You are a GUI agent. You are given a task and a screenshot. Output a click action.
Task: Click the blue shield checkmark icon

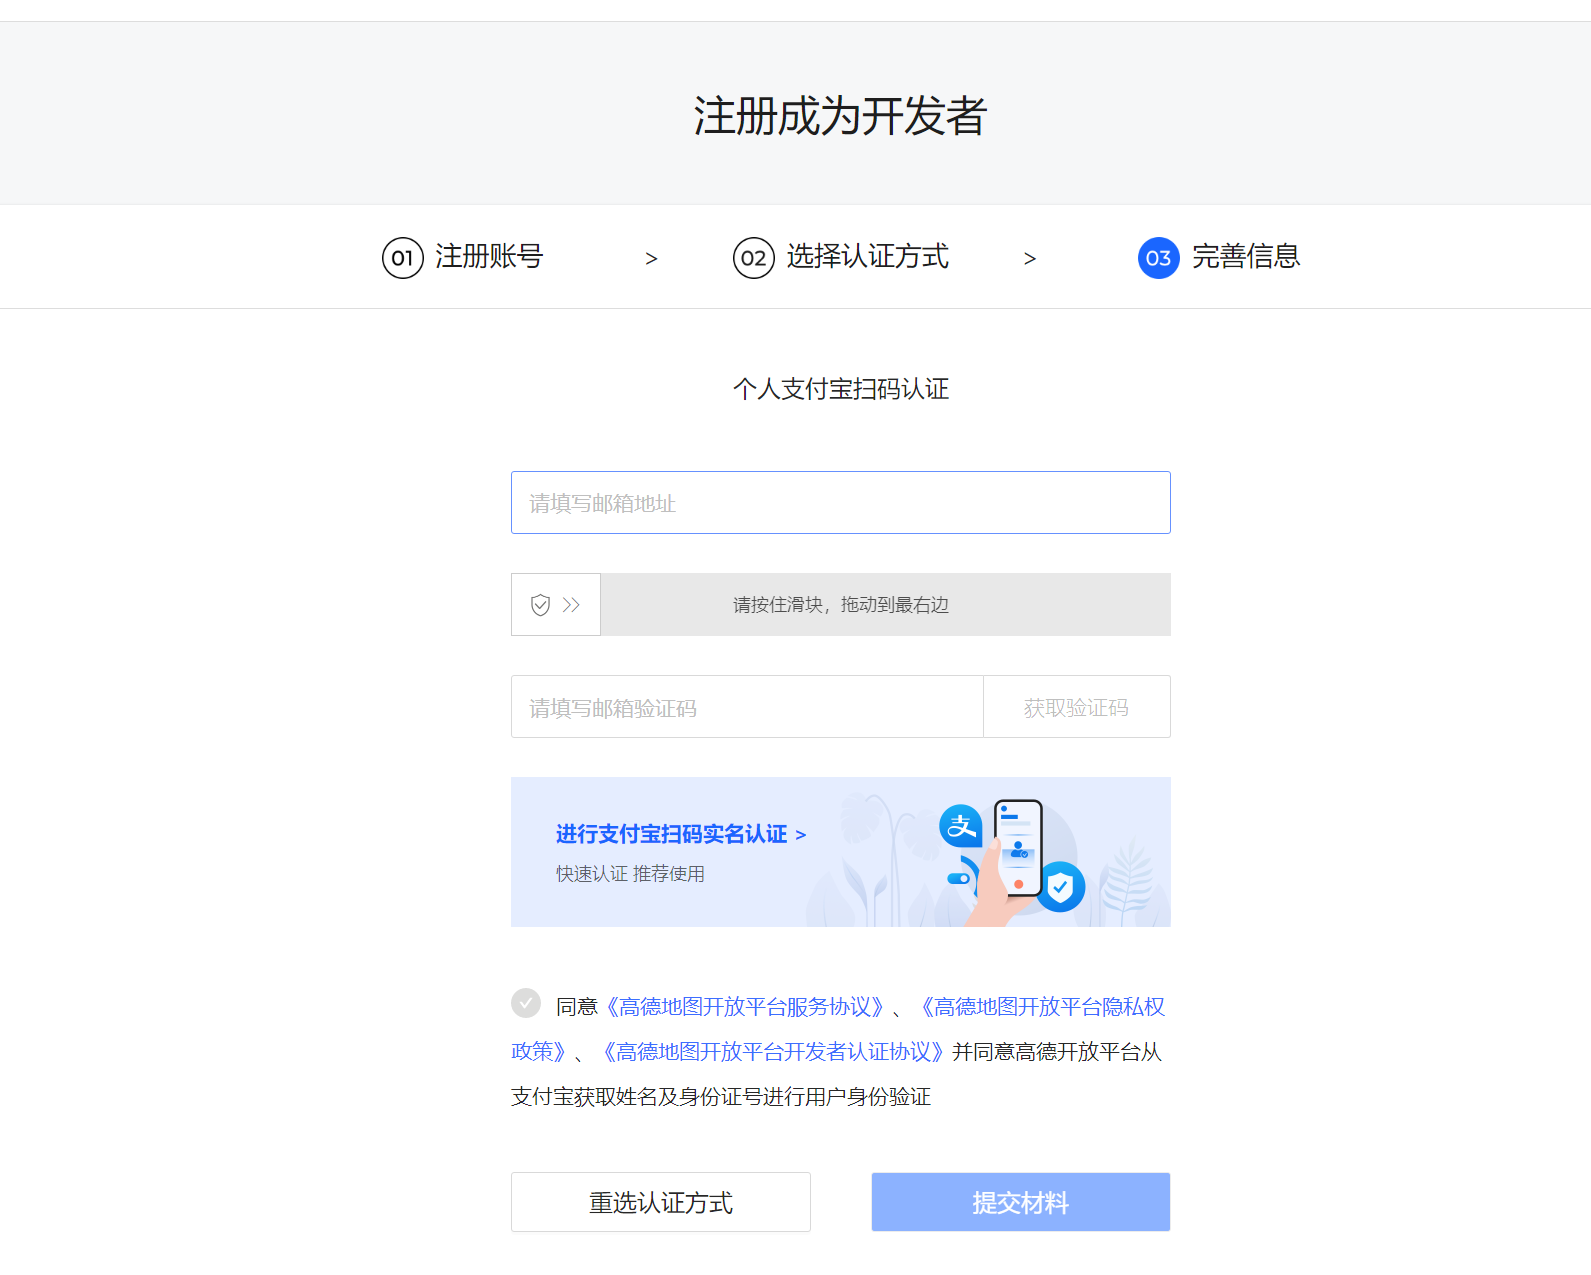(x=1060, y=886)
